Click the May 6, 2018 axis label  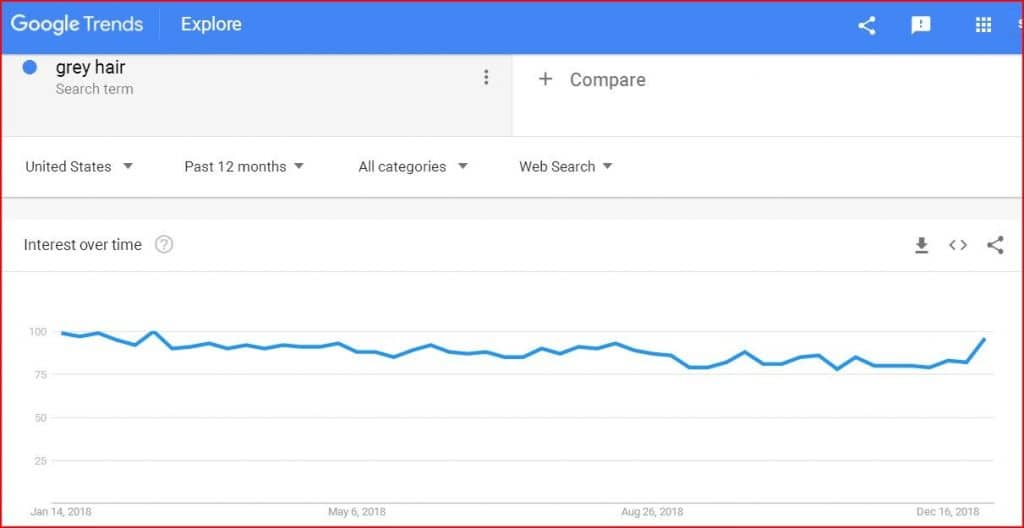pyautogui.click(x=357, y=512)
